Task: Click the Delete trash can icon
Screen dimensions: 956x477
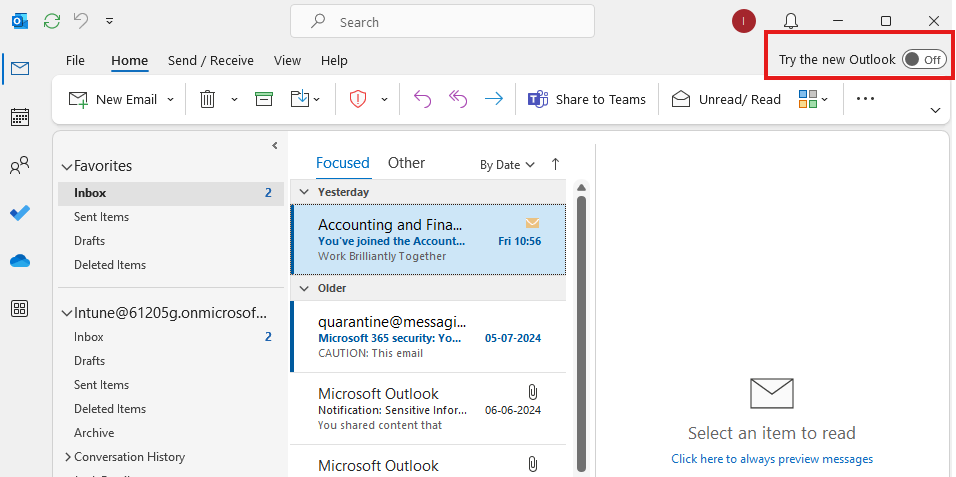Action: point(207,99)
